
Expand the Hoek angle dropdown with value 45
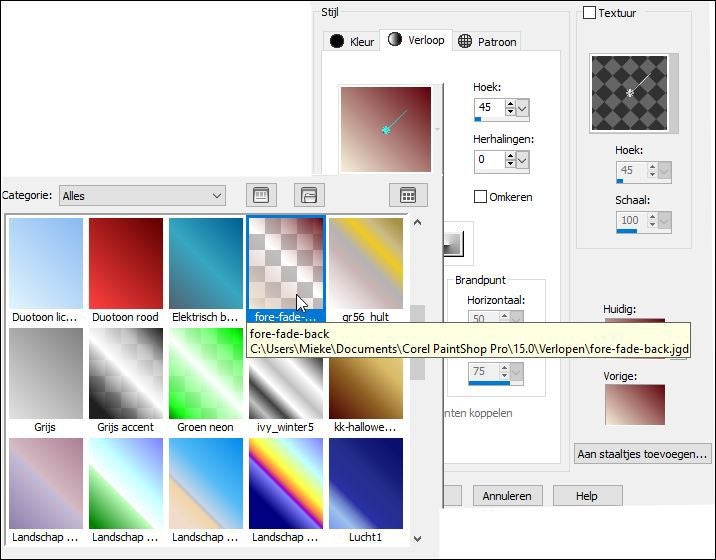click(523, 108)
